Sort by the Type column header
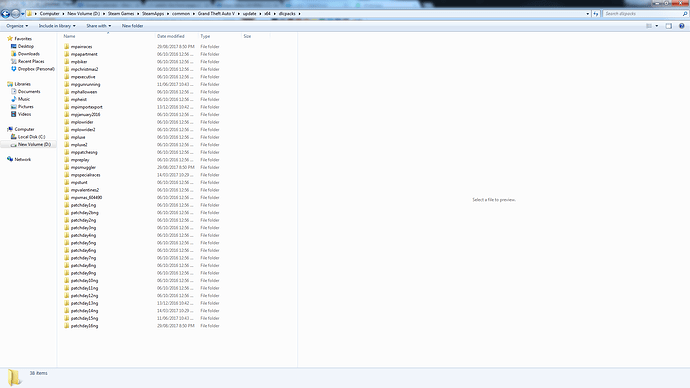Image resolution: width=690 pixels, height=388 pixels. pyautogui.click(x=205, y=36)
